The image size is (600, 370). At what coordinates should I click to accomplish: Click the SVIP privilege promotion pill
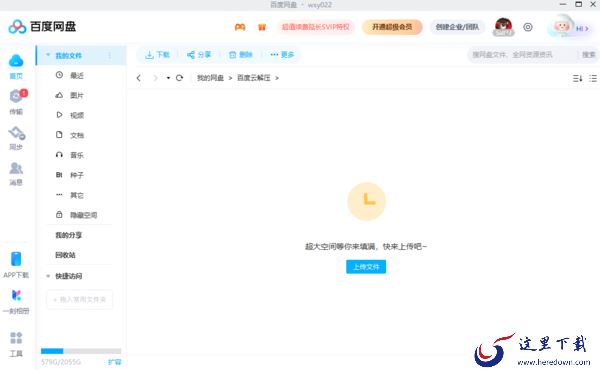(x=316, y=27)
